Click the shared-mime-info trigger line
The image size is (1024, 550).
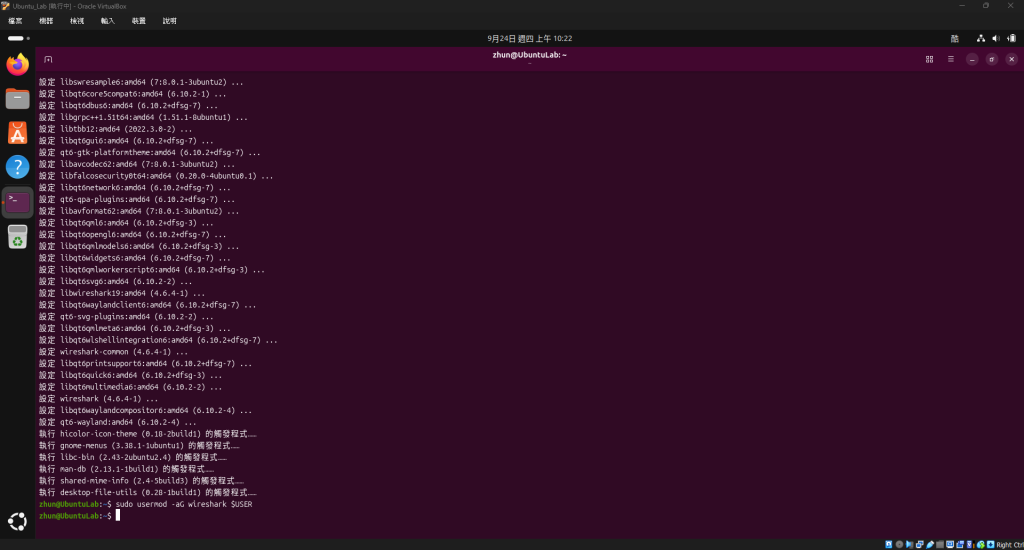[141, 481]
